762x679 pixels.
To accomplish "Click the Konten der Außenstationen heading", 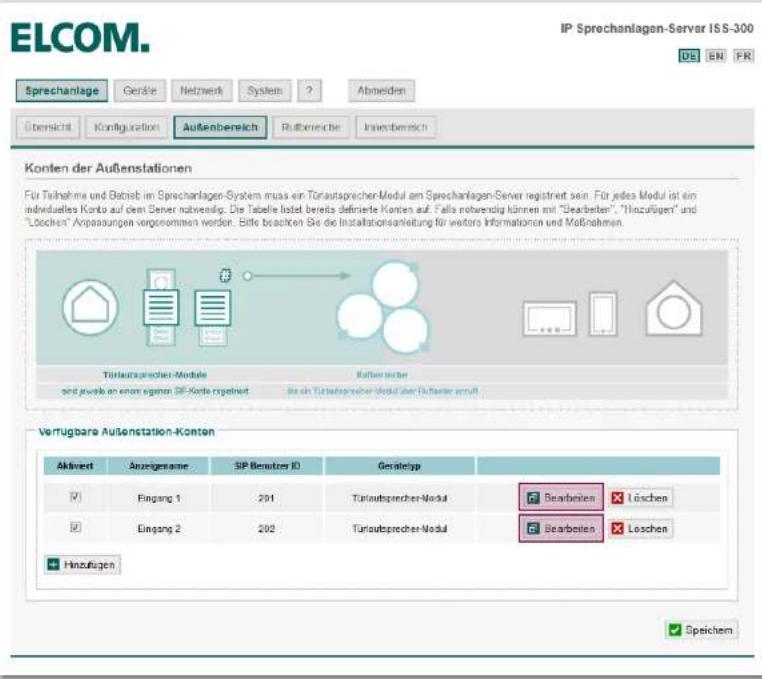I will (x=108, y=168).
